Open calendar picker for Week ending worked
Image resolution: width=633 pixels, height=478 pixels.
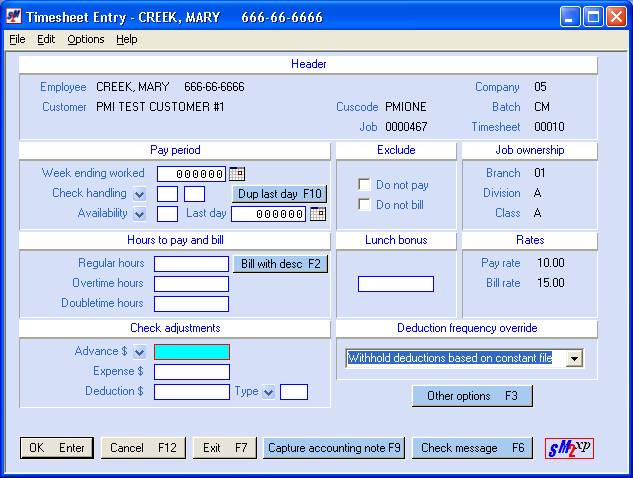[237, 174]
